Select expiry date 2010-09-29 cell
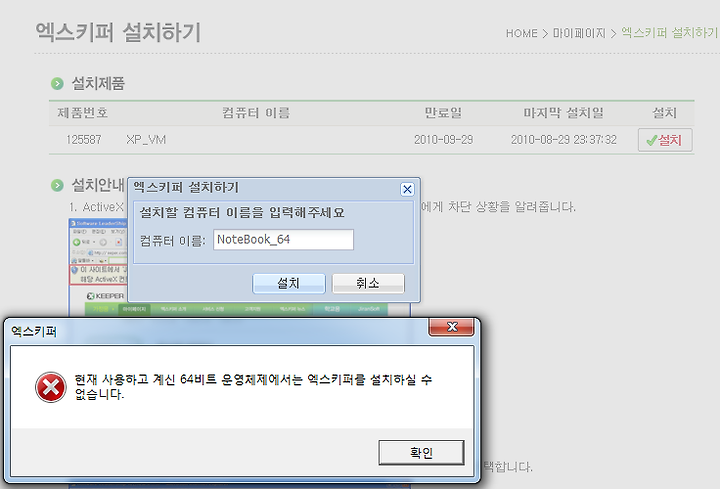Viewport: 720px width, 489px height. 444,140
